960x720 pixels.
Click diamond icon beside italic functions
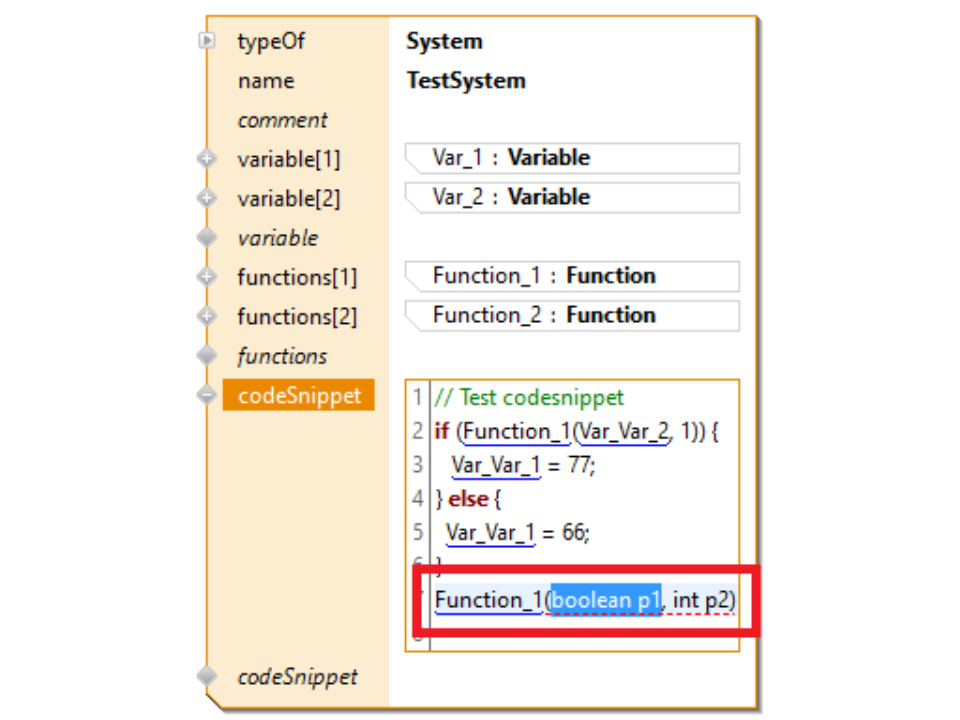pos(207,356)
